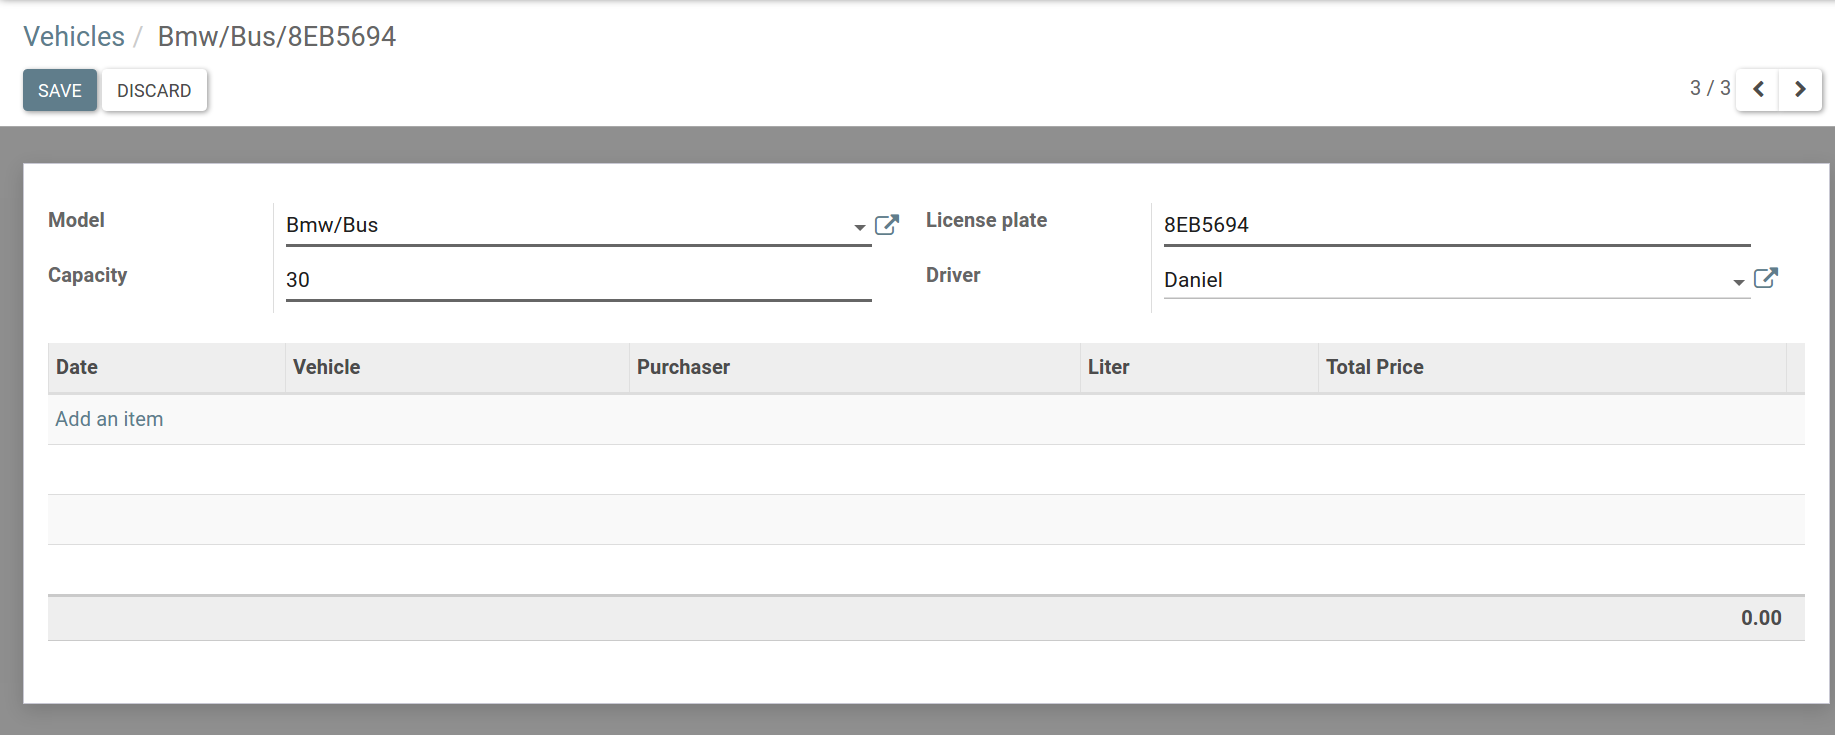1835x735 pixels.
Task: Sort by the Vehicle column header
Action: pos(327,367)
